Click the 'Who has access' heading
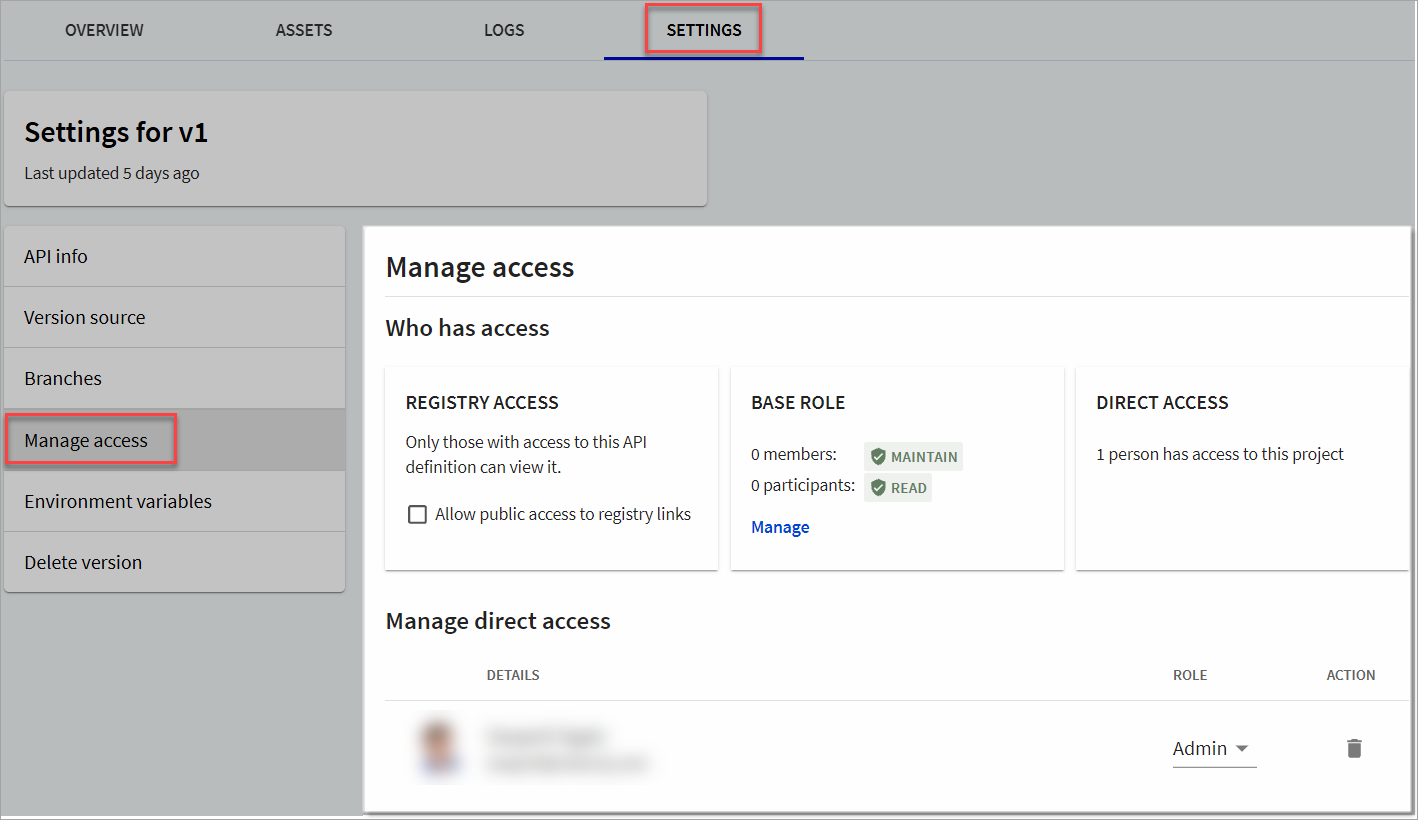Image resolution: width=1418 pixels, height=820 pixels. (x=468, y=328)
